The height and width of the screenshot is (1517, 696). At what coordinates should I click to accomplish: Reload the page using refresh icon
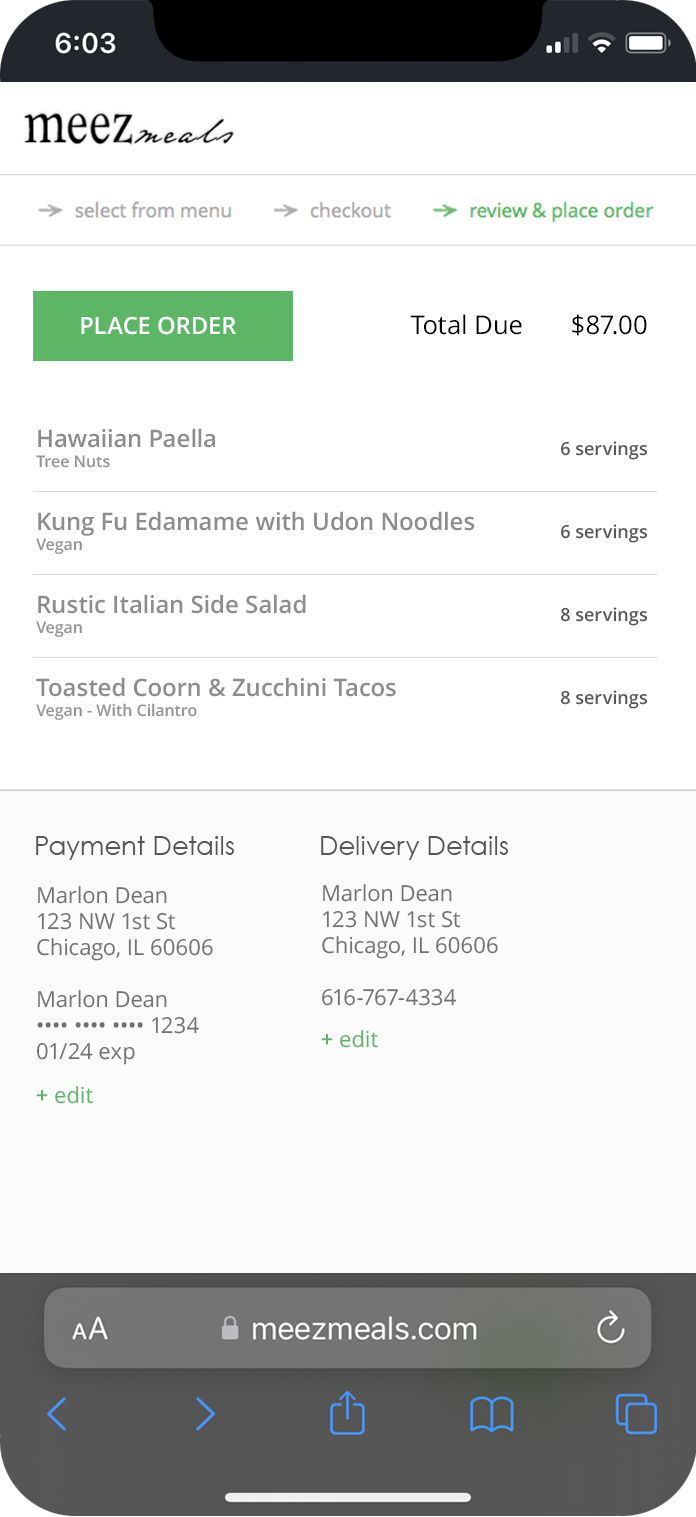(610, 1328)
